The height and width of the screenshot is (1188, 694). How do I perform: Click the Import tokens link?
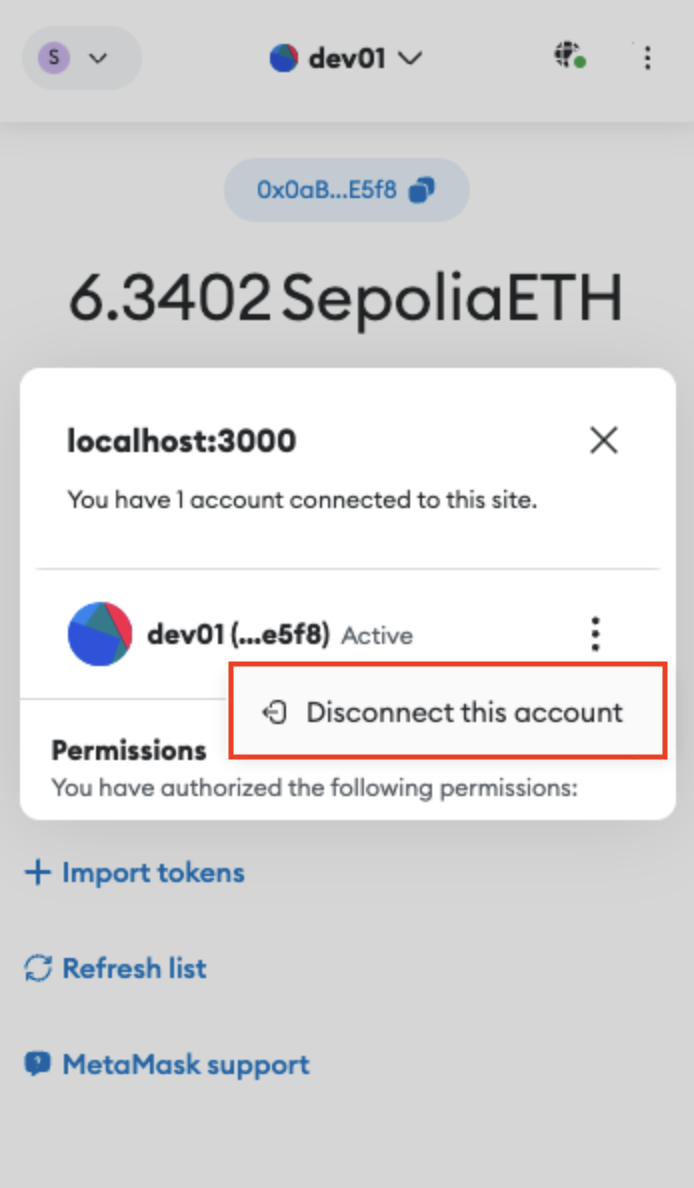click(135, 873)
